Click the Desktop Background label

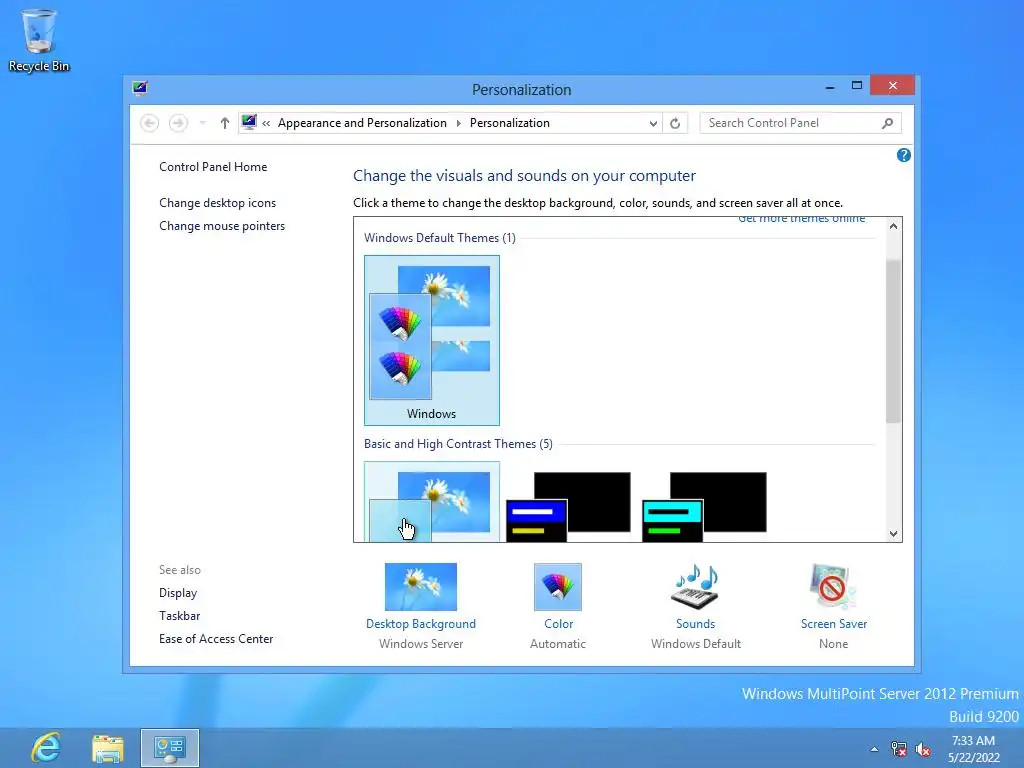pos(421,624)
